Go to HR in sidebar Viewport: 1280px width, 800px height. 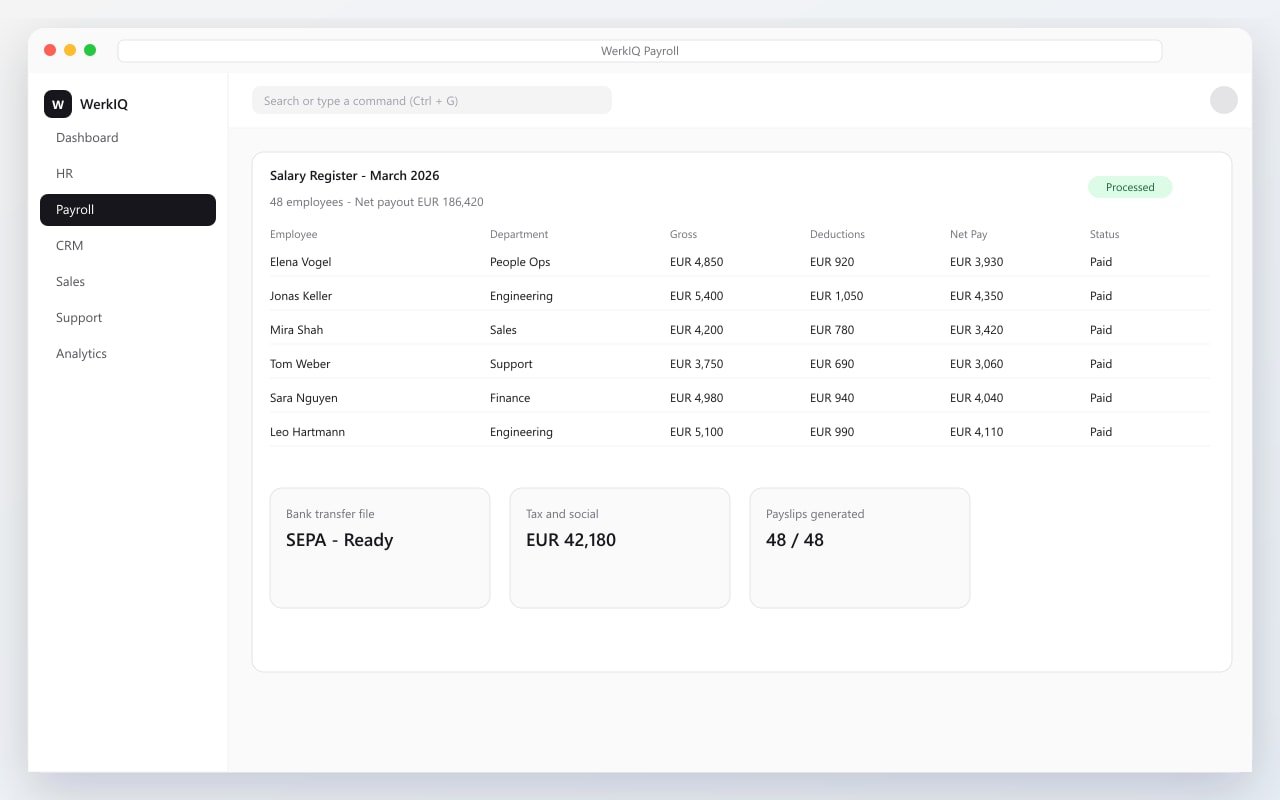click(128, 174)
